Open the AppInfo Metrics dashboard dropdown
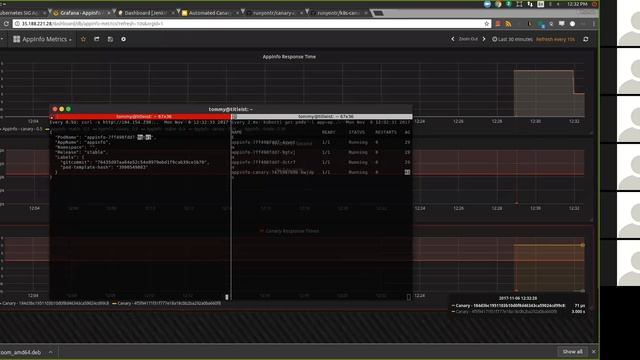 [42, 39]
